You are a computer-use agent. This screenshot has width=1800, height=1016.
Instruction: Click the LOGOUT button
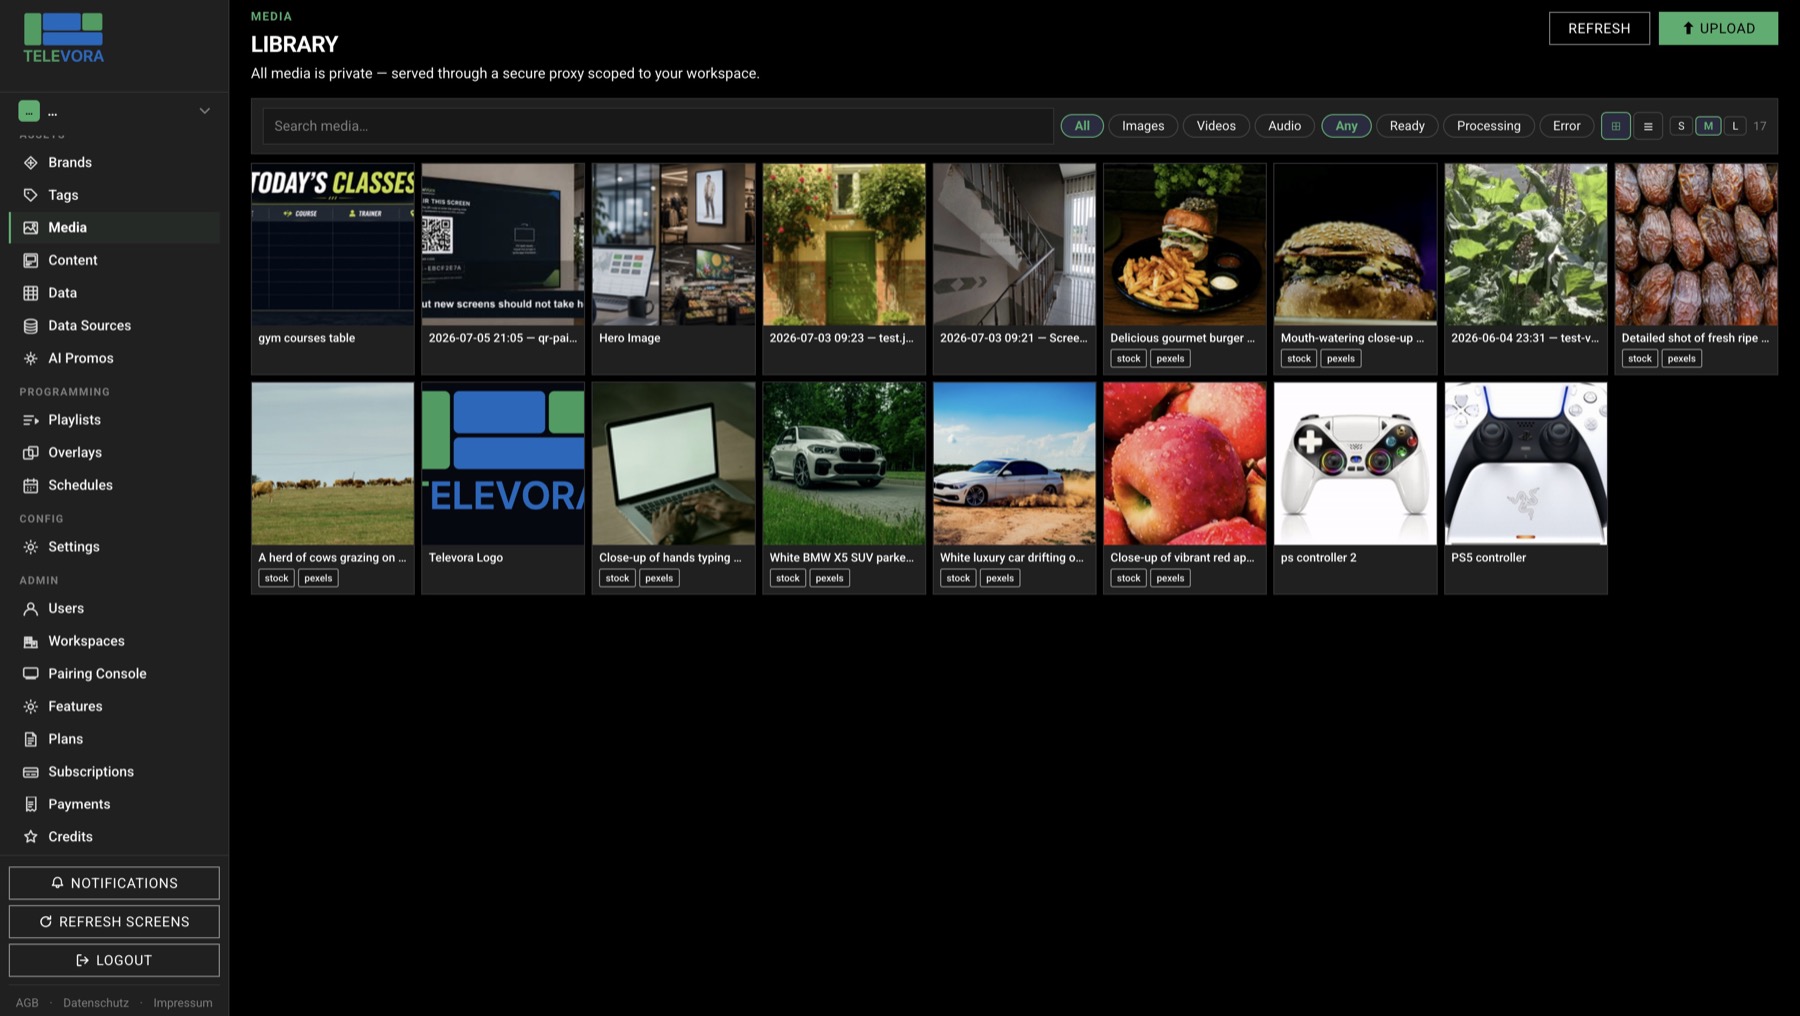pos(114,960)
